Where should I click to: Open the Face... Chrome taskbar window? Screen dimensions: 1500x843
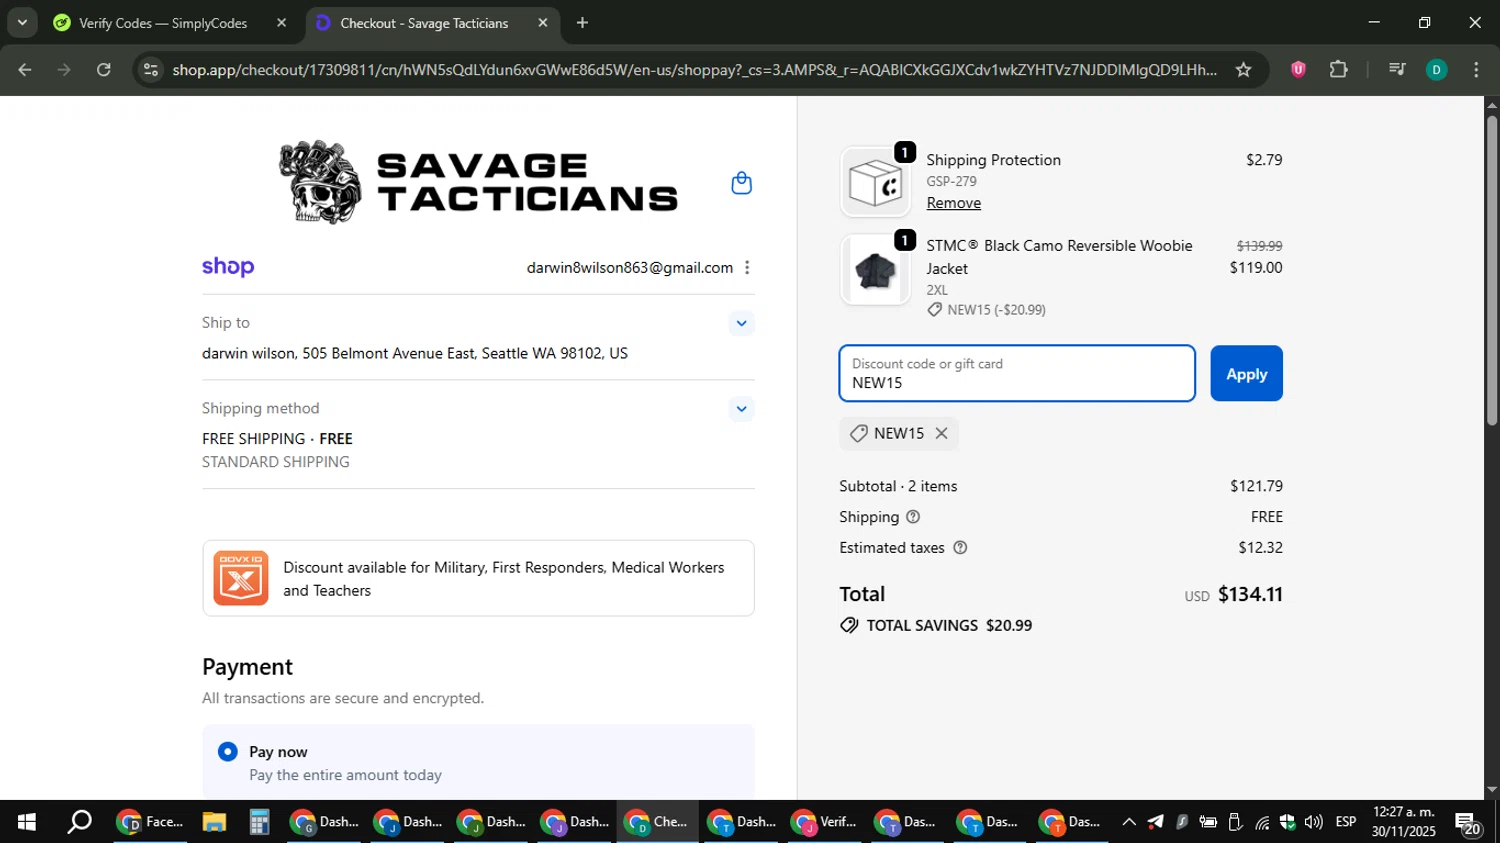pos(151,822)
